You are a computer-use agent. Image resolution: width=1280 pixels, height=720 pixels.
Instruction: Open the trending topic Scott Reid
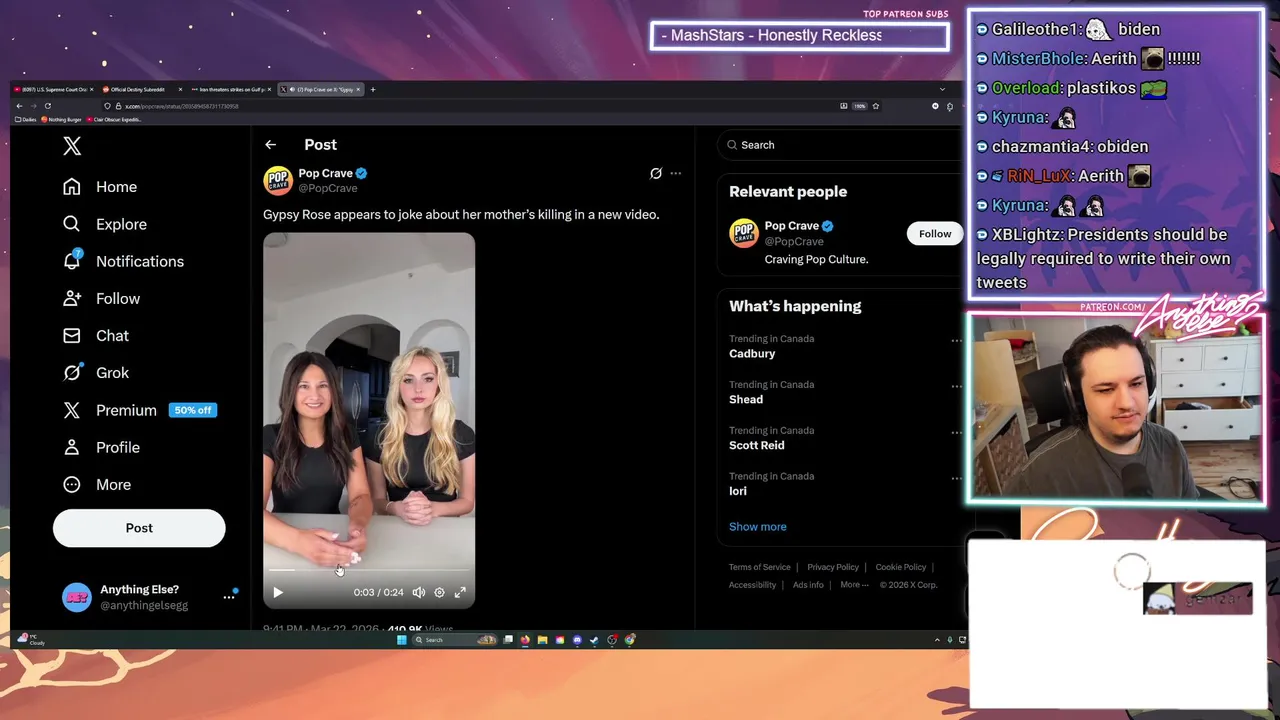coord(757,446)
